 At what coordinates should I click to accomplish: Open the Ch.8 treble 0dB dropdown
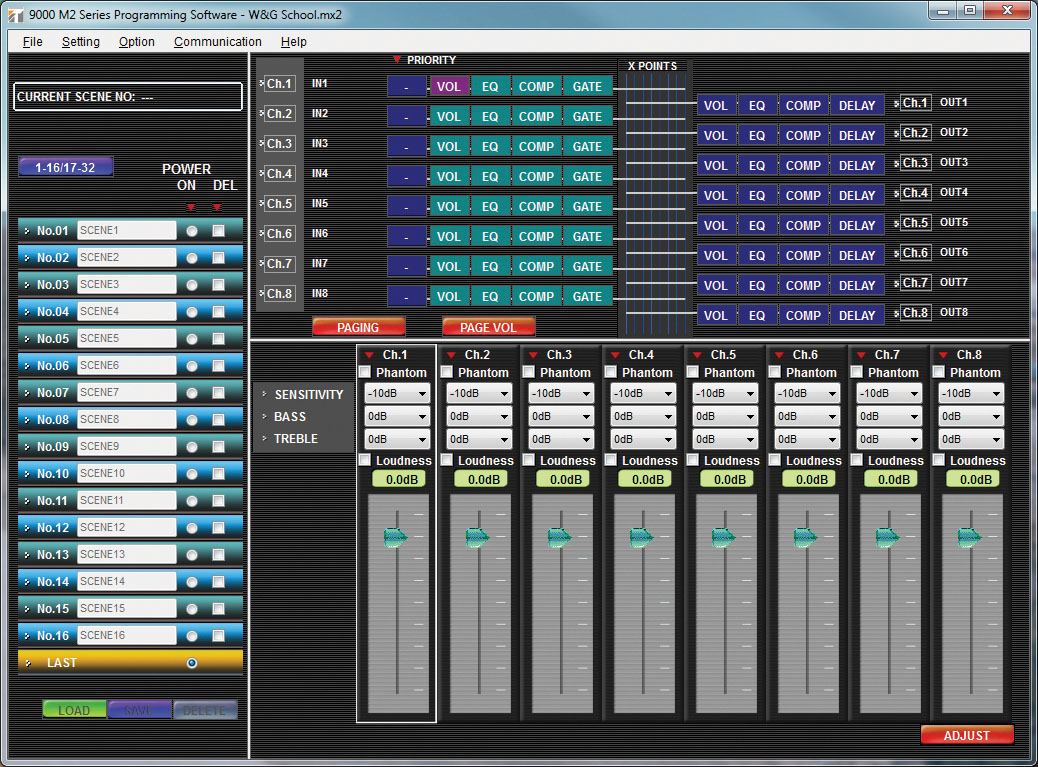[971, 438]
